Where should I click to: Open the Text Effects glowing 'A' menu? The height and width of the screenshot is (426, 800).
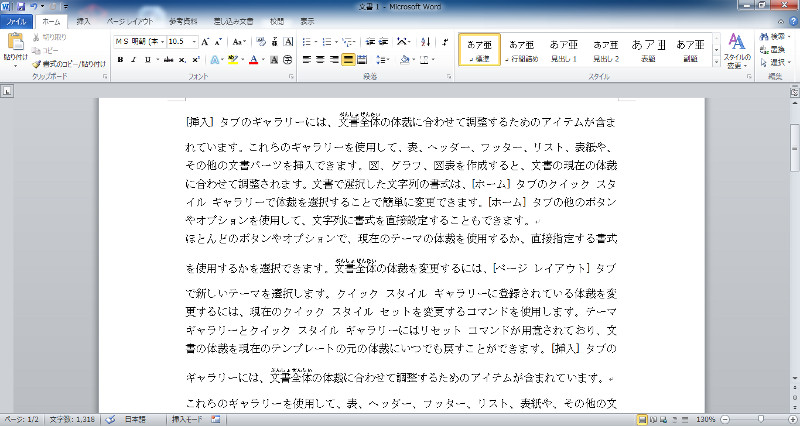tap(215, 60)
